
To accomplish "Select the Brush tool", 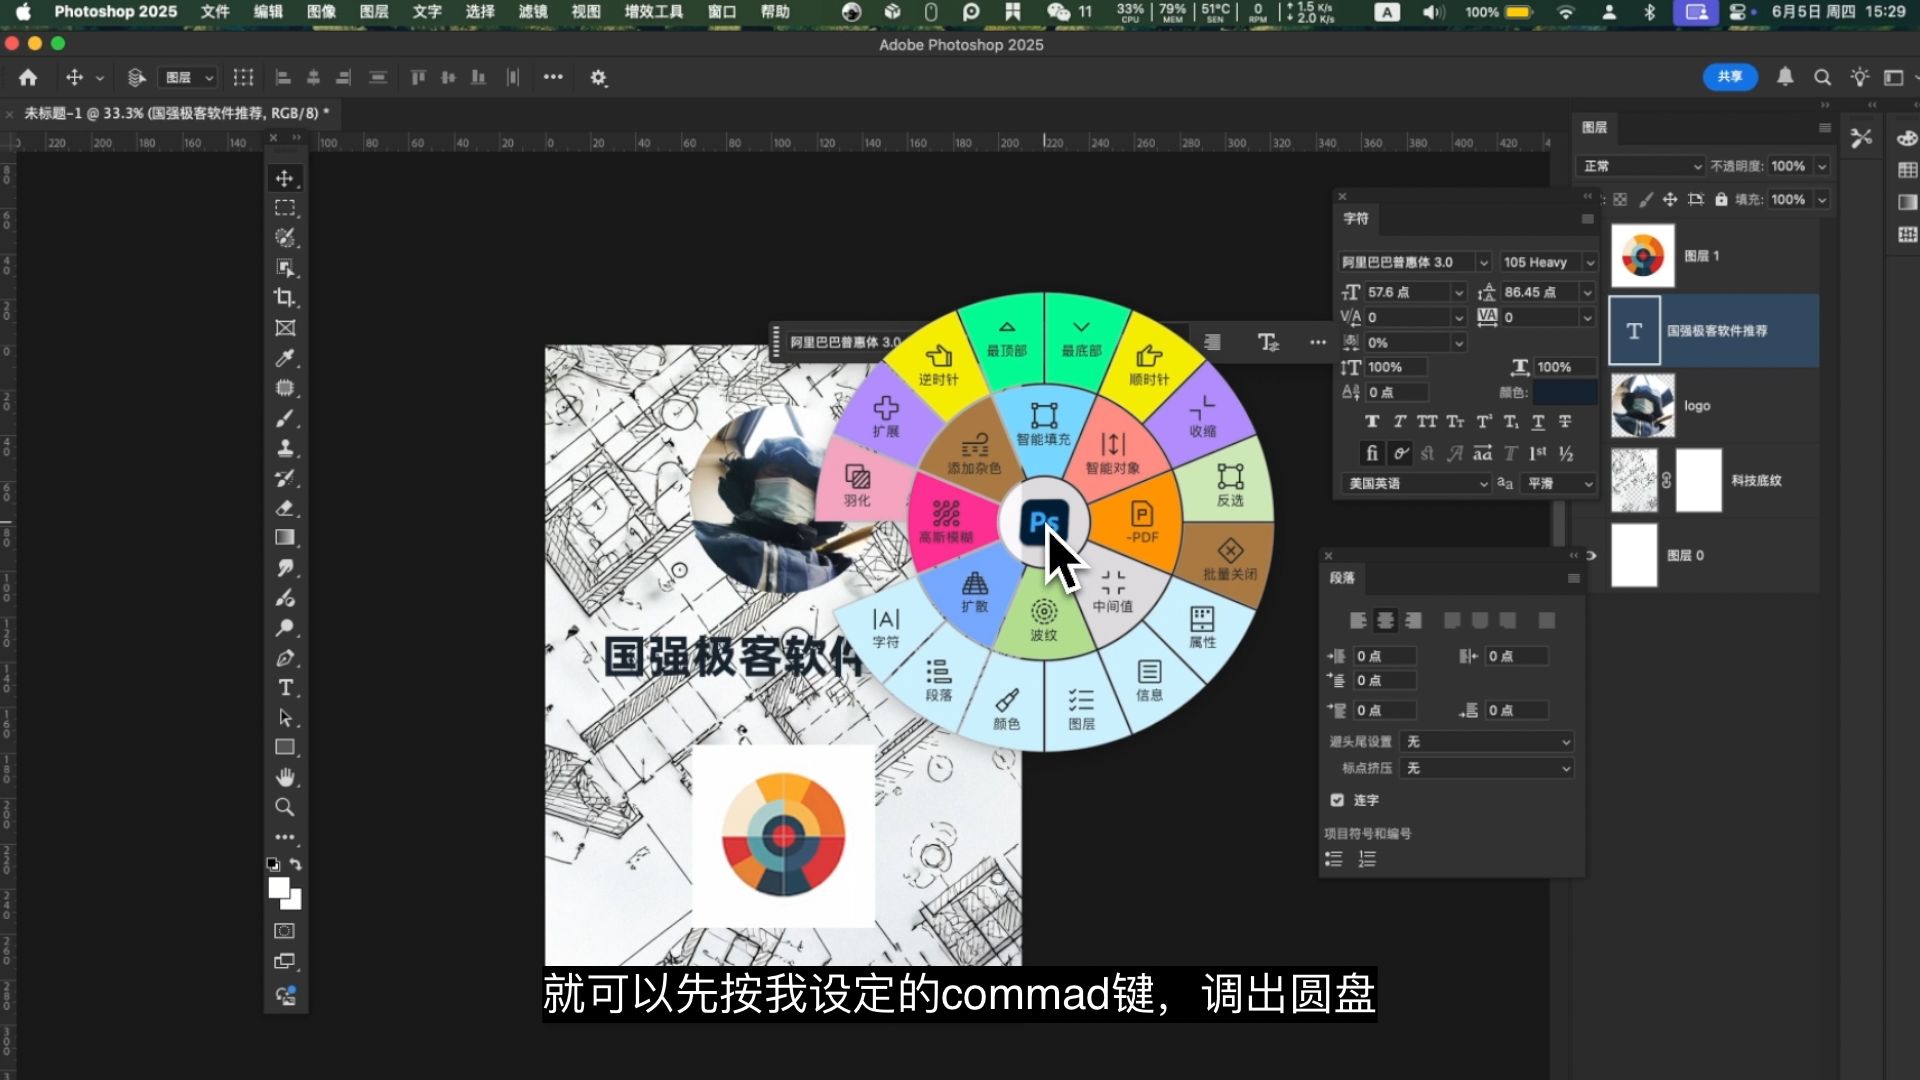I will pos(285,418).
